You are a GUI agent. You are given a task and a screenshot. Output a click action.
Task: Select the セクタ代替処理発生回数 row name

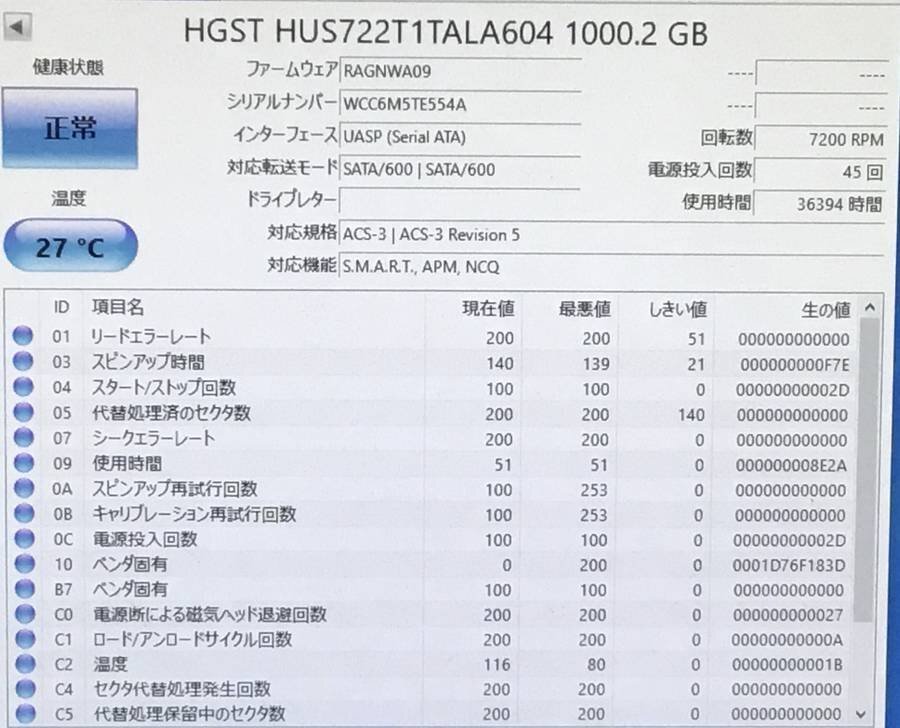(182, 689)
